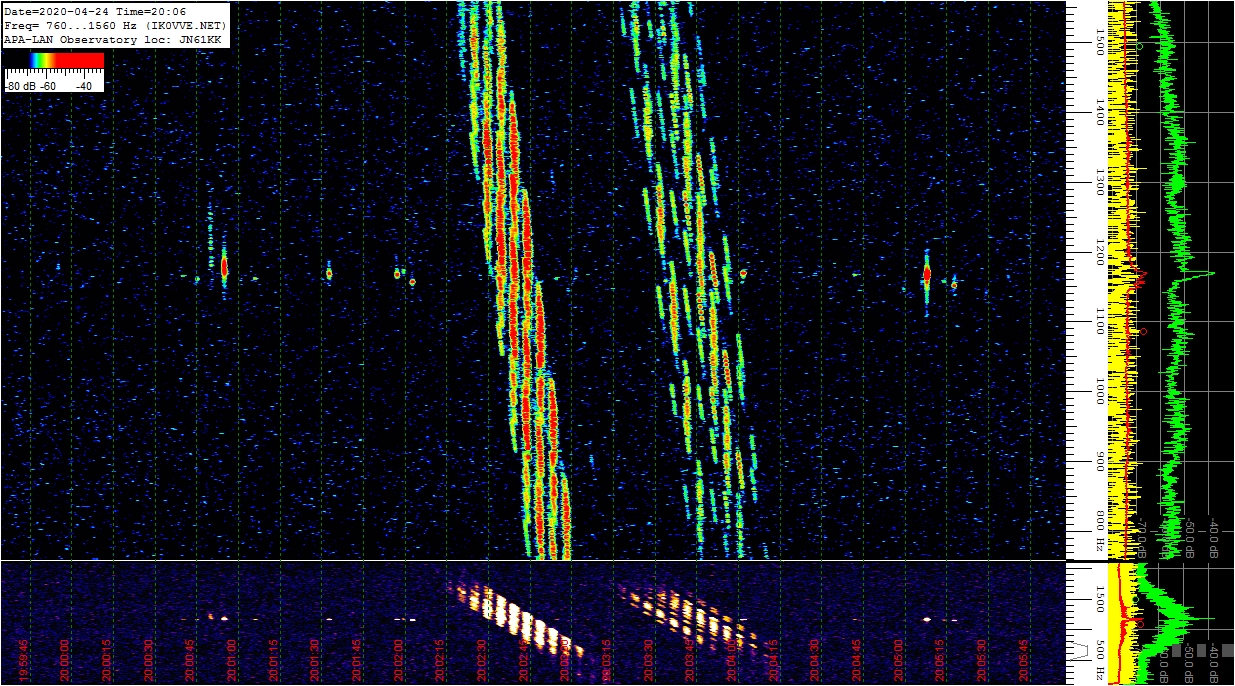Viewport: 1235px width, 686px height.
Task: Click the 1300 mark on the frequency scale
Action: 1099,181
